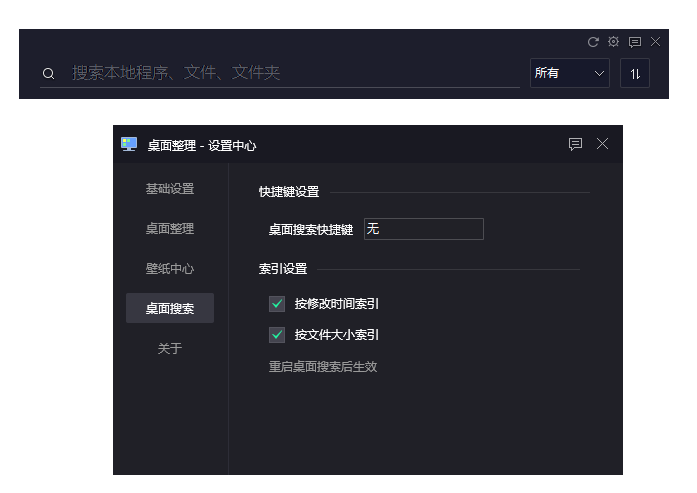Close the desktop search bar
The width and height of the screenshot is (697, 493).
coord(655,42)
